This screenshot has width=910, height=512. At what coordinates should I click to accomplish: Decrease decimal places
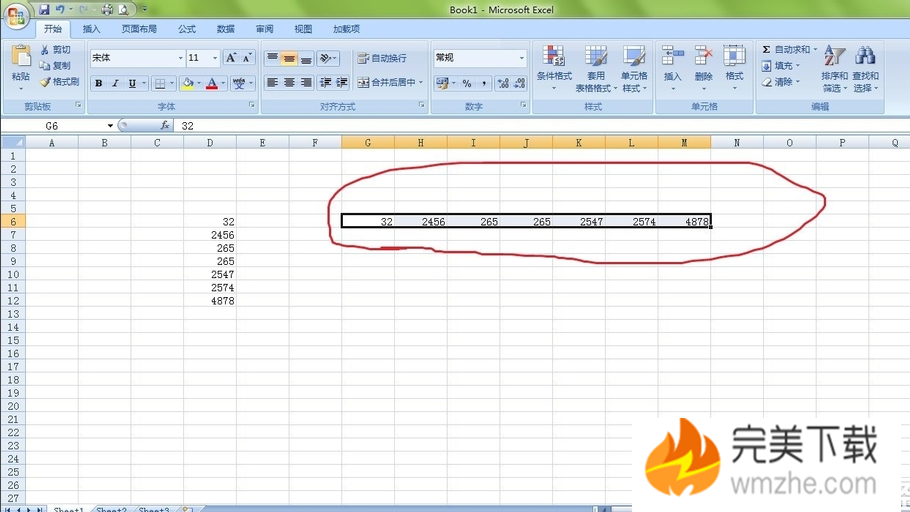coord(520,84)
